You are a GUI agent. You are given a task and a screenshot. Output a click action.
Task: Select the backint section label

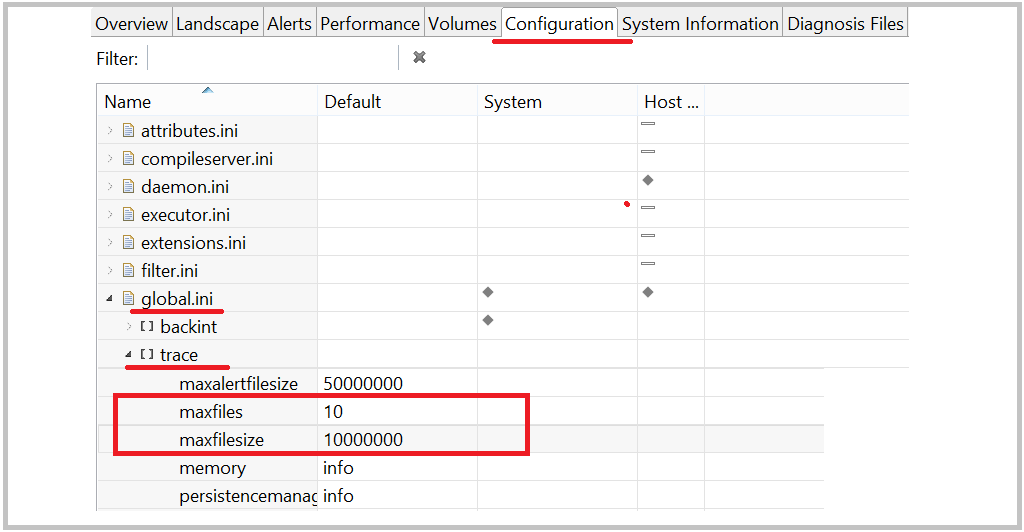189,327
